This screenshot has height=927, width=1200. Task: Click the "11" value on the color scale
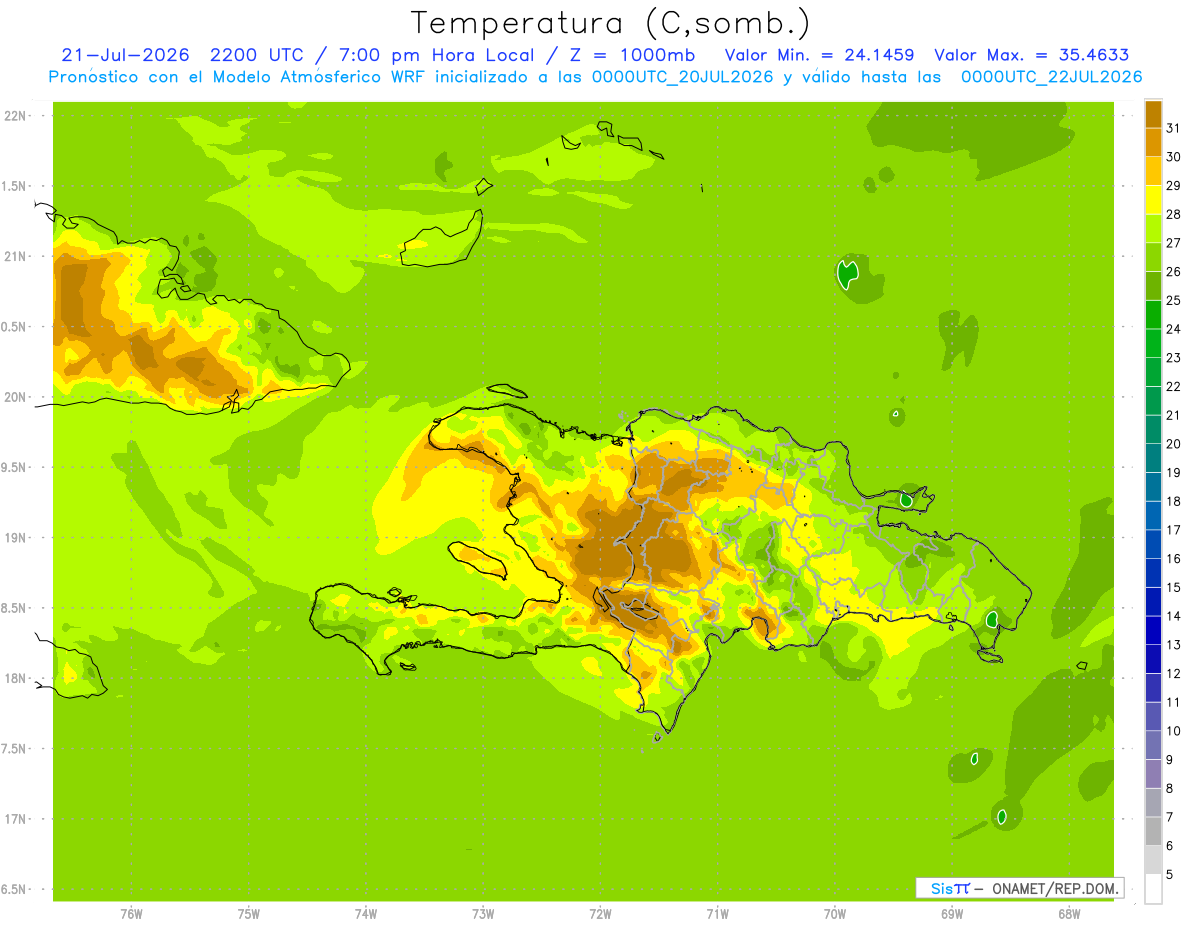(x=1174, y=702)
